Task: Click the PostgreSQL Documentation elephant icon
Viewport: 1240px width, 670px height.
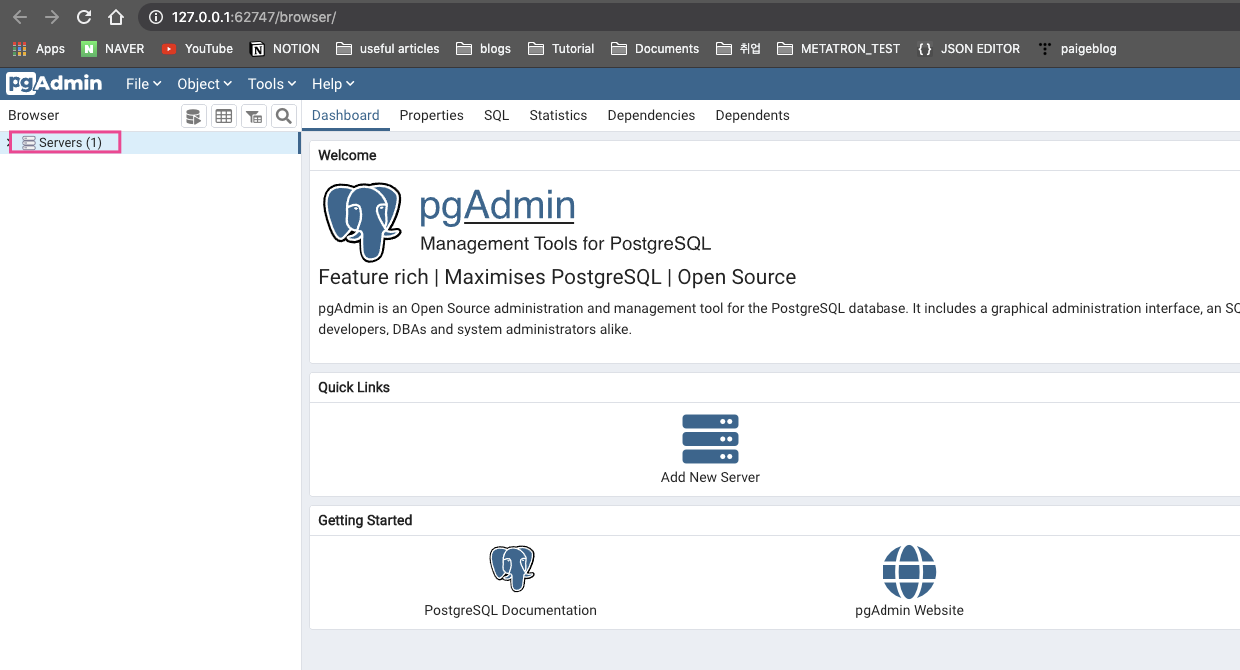Action: (x=511, y=569)
